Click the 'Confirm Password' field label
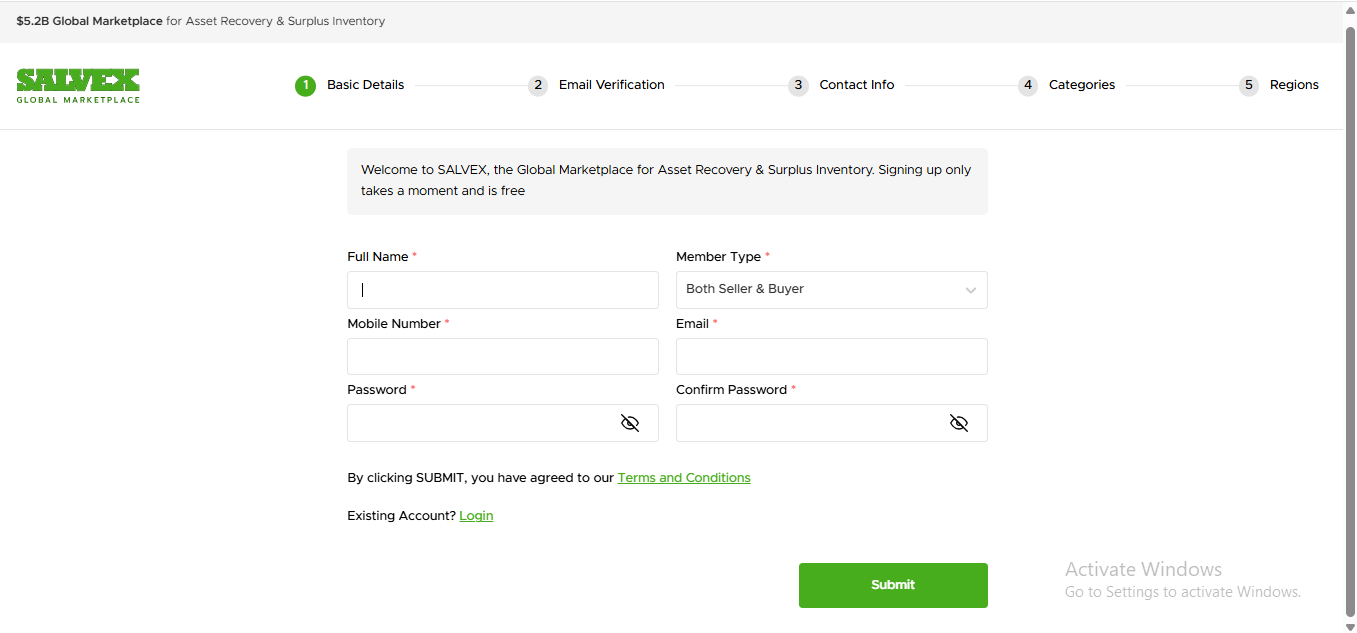 coord(731,390)
